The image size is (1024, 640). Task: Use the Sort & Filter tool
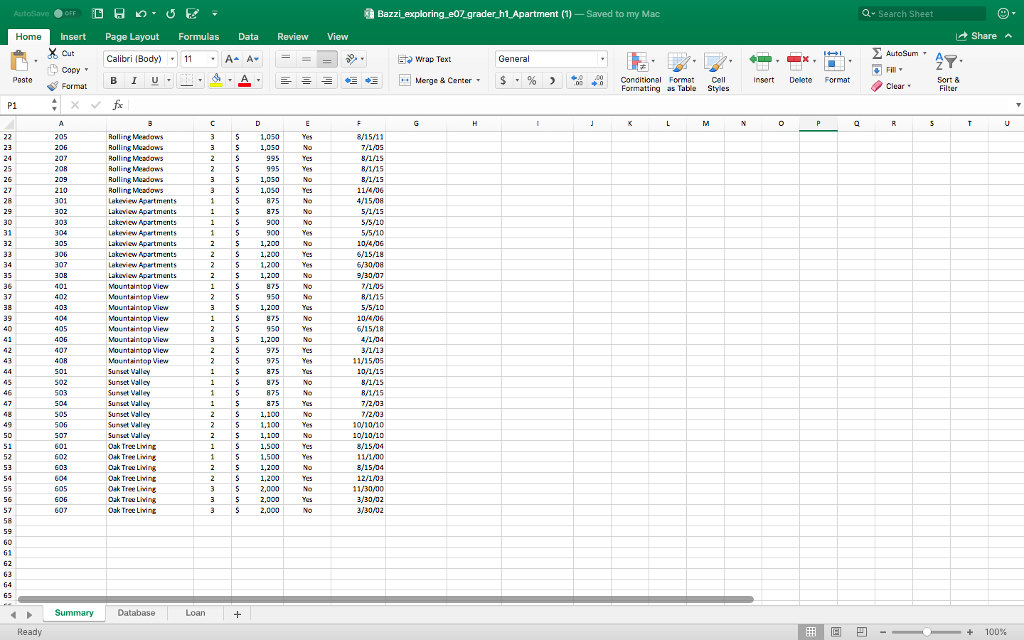click(x=946, y=69)
